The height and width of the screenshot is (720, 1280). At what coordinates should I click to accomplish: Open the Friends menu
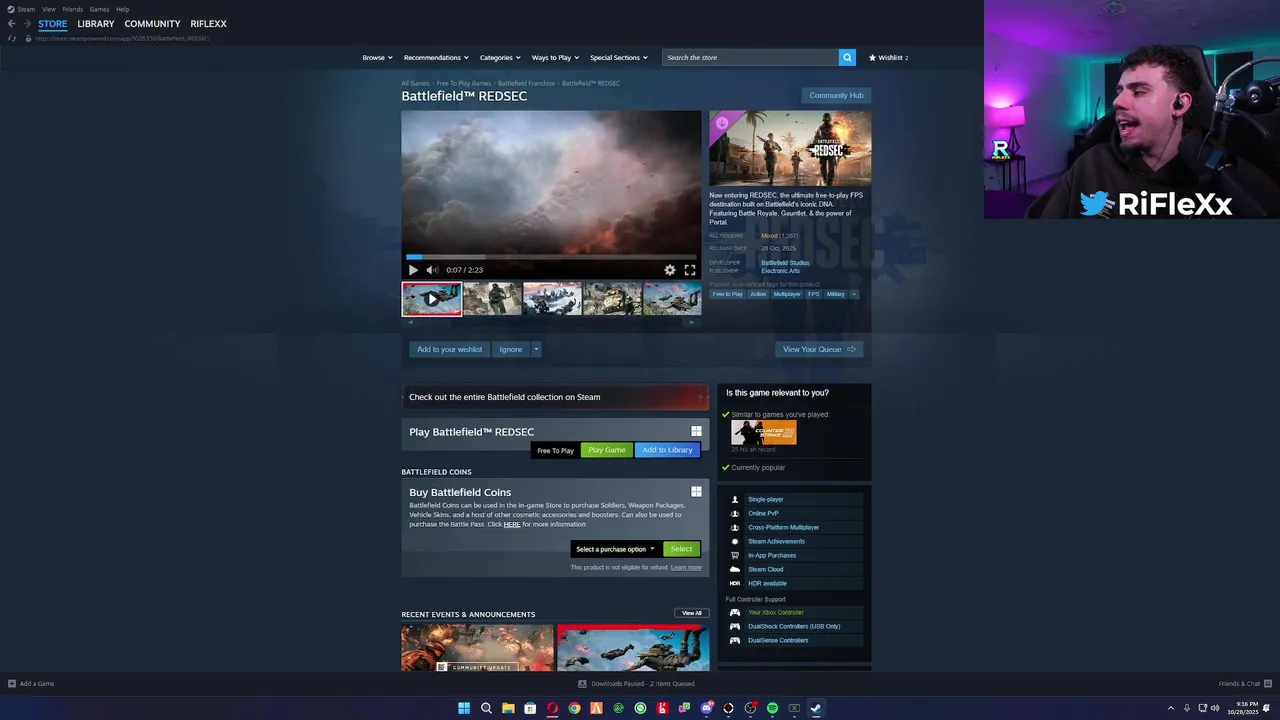coord(73,9)
